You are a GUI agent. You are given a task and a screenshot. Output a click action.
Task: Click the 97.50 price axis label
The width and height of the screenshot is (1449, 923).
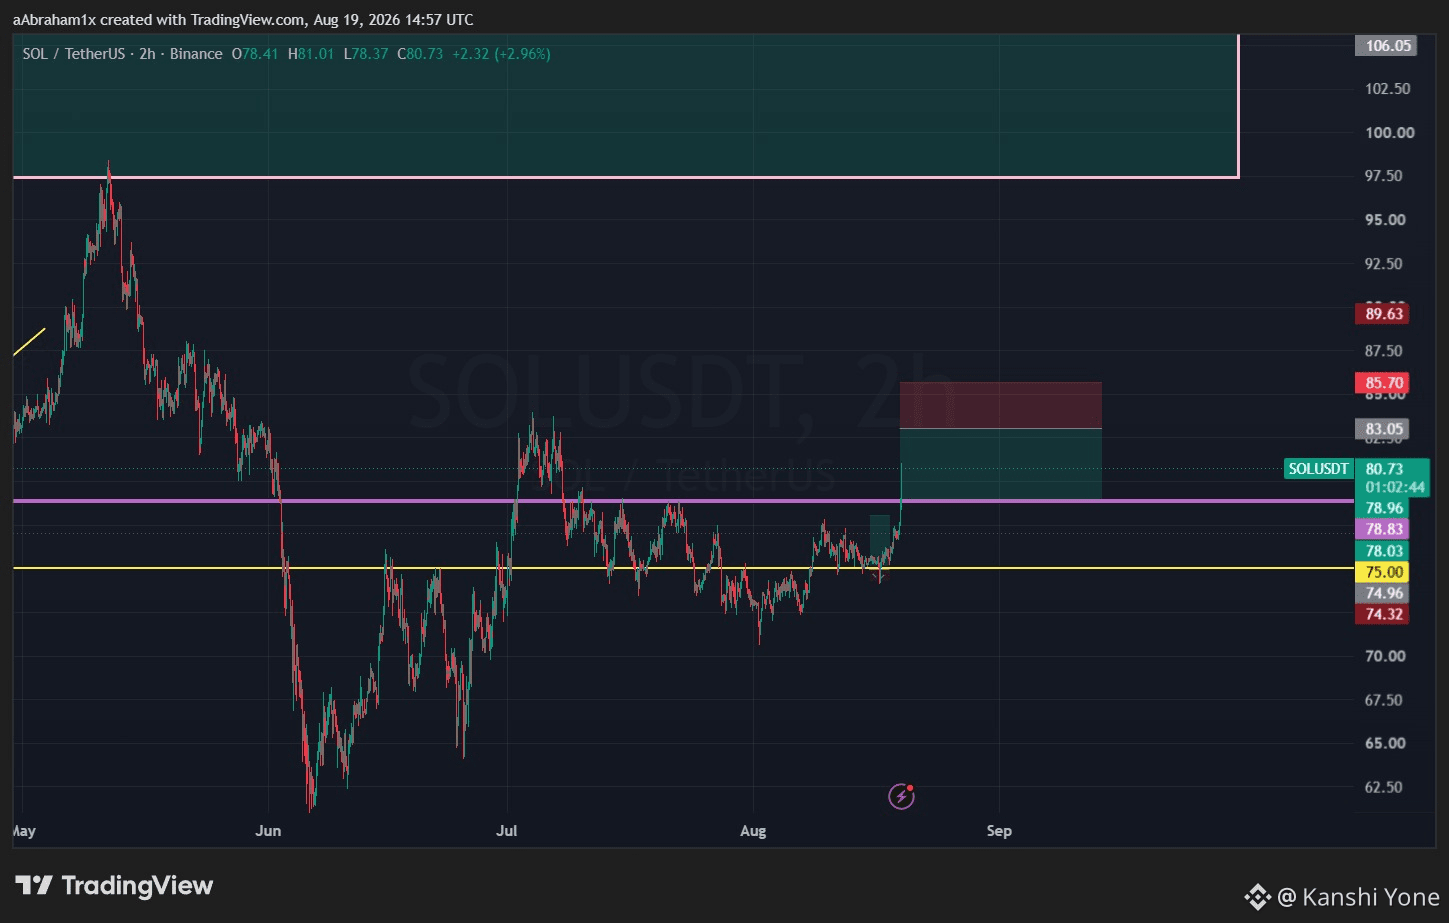pyautogui.click(x=1385, y=176)
